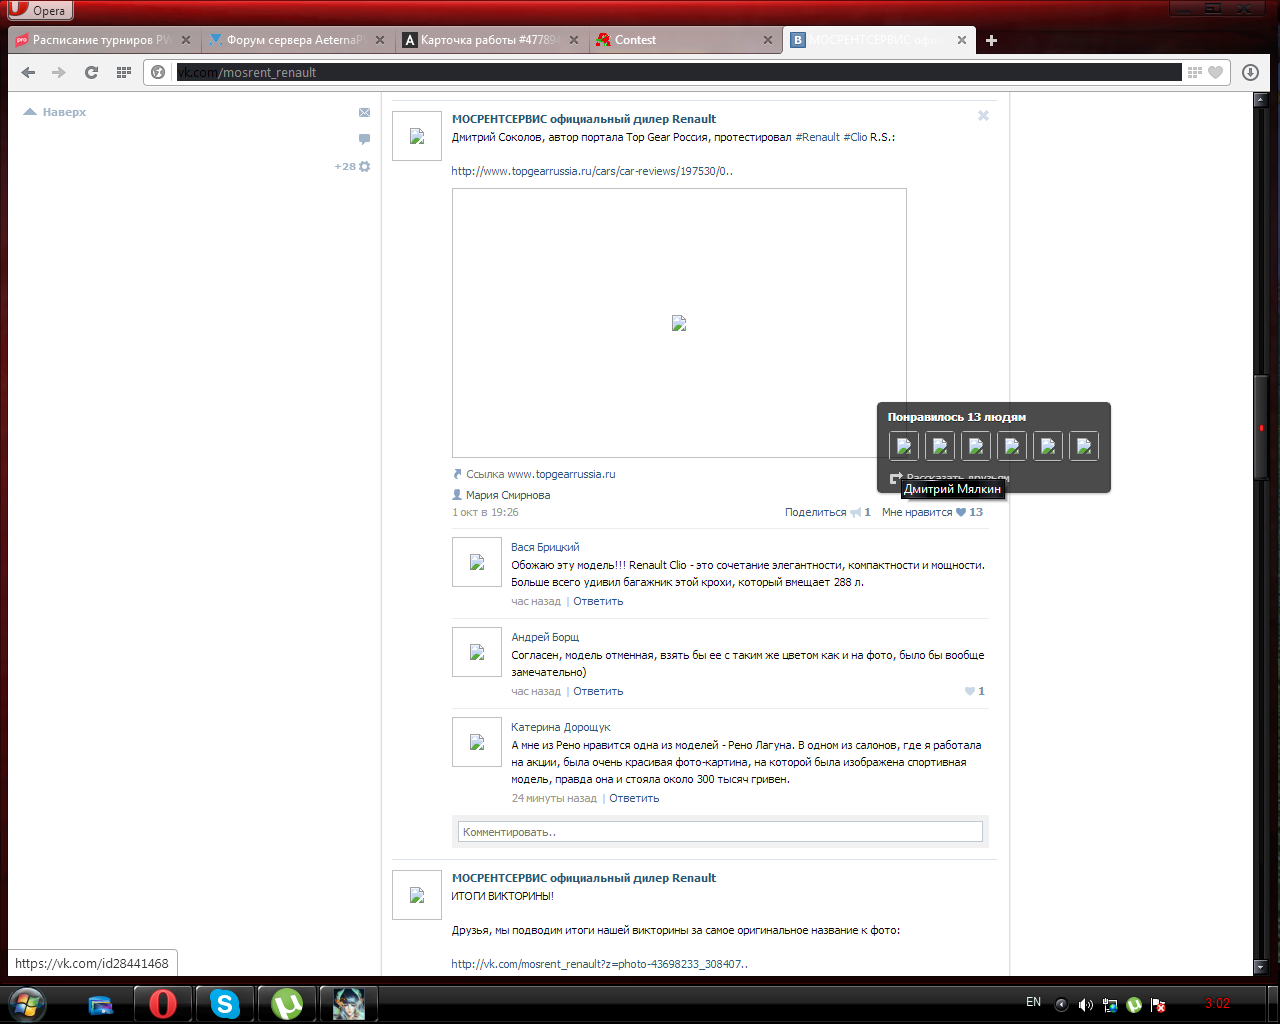
Task: Go forward to the next page
Action: click(59, 72)
